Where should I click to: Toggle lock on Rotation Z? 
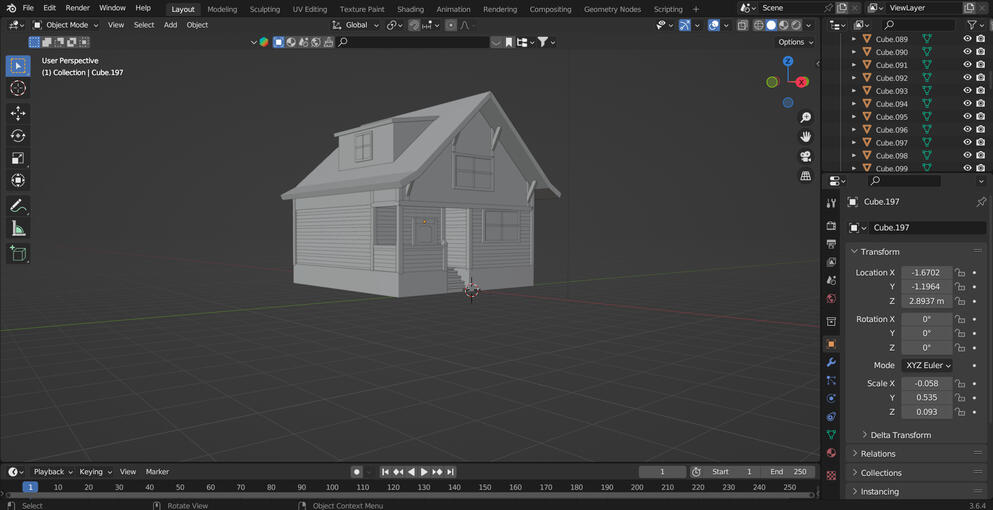click(x=960, y=348)
